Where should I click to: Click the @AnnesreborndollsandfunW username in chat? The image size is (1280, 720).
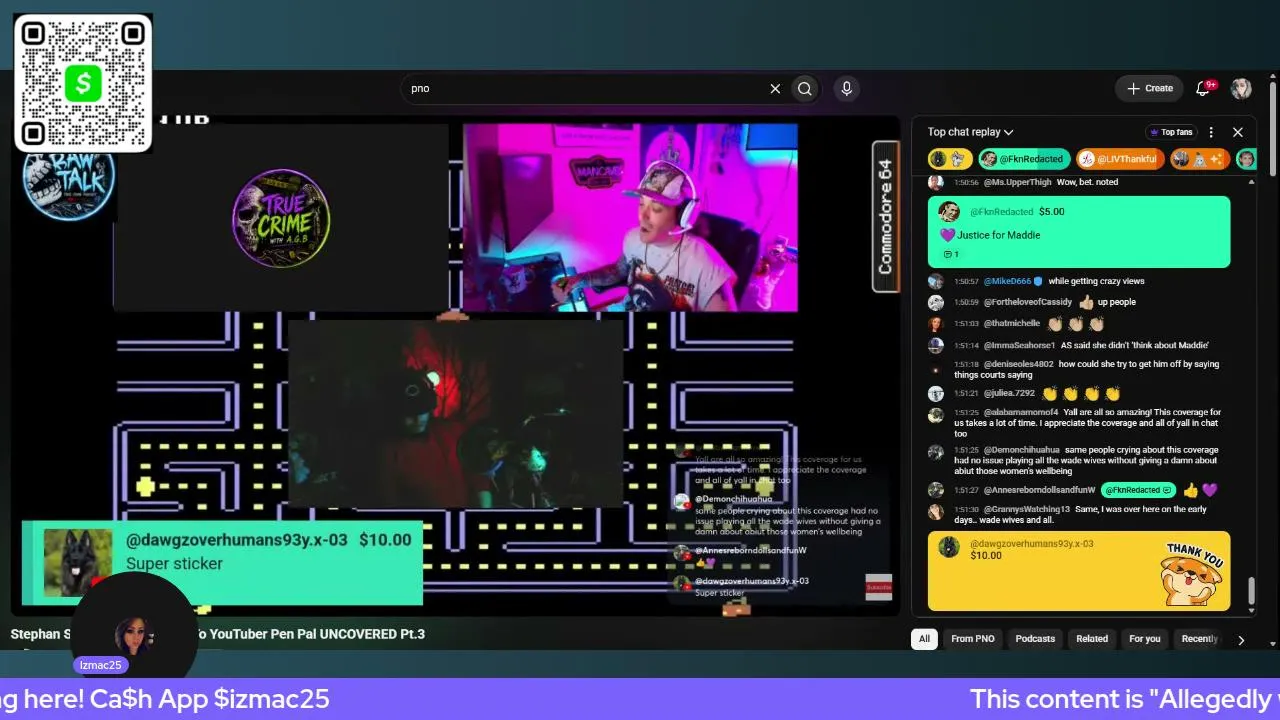[x=1039, y=490]
